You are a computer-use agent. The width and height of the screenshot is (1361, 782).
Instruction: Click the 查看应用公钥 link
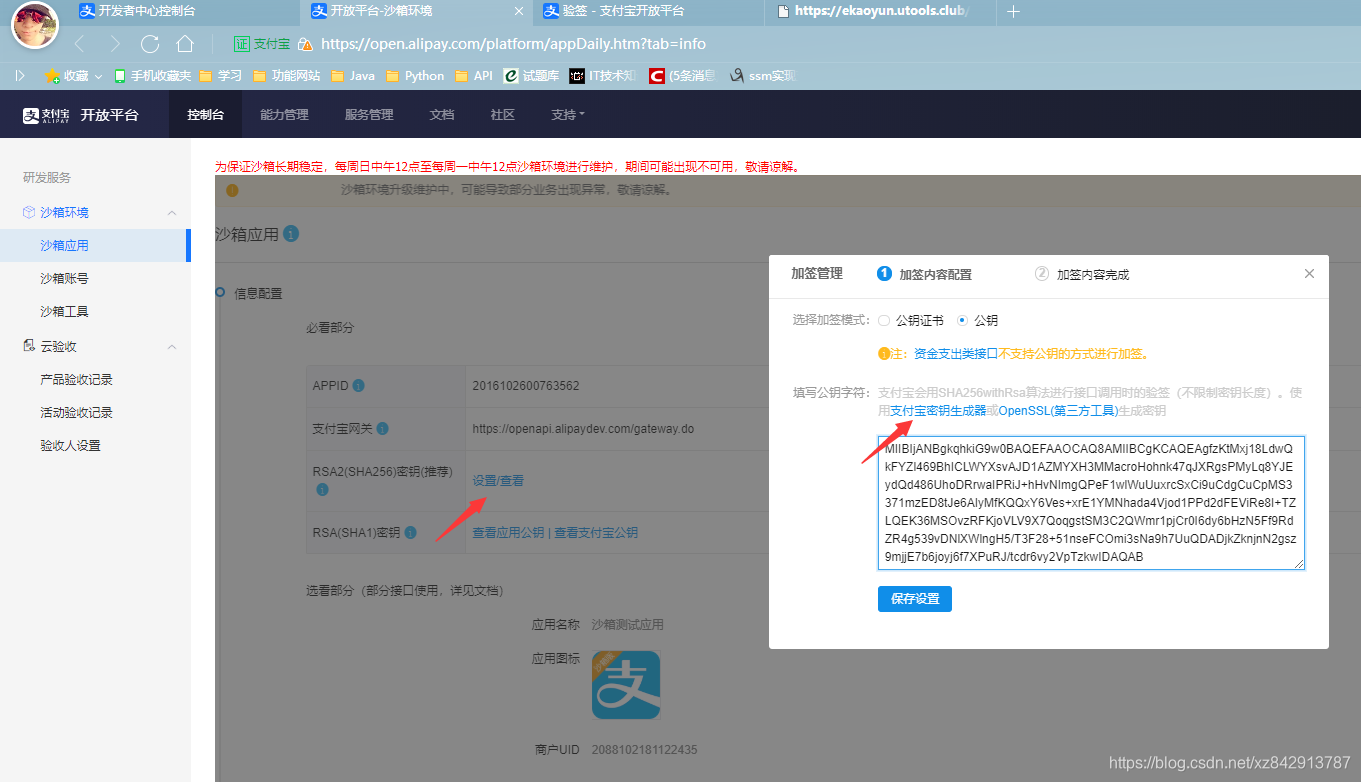508,533
